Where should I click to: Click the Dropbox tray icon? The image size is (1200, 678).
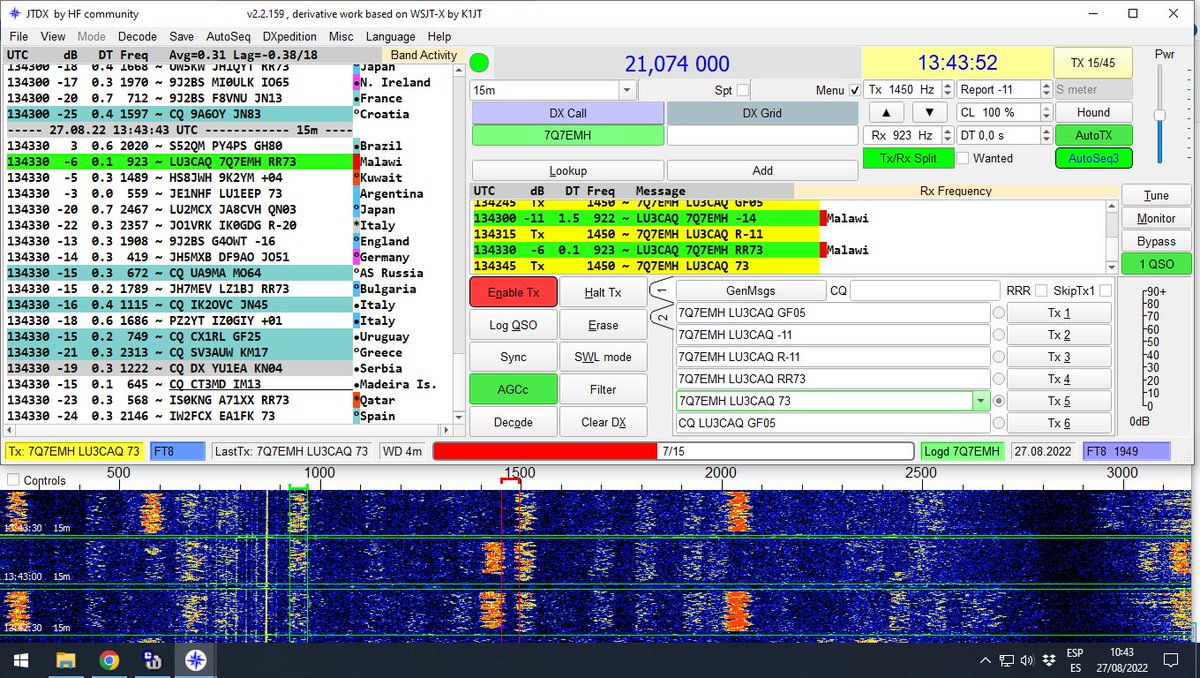click(x=1047, y=660)
